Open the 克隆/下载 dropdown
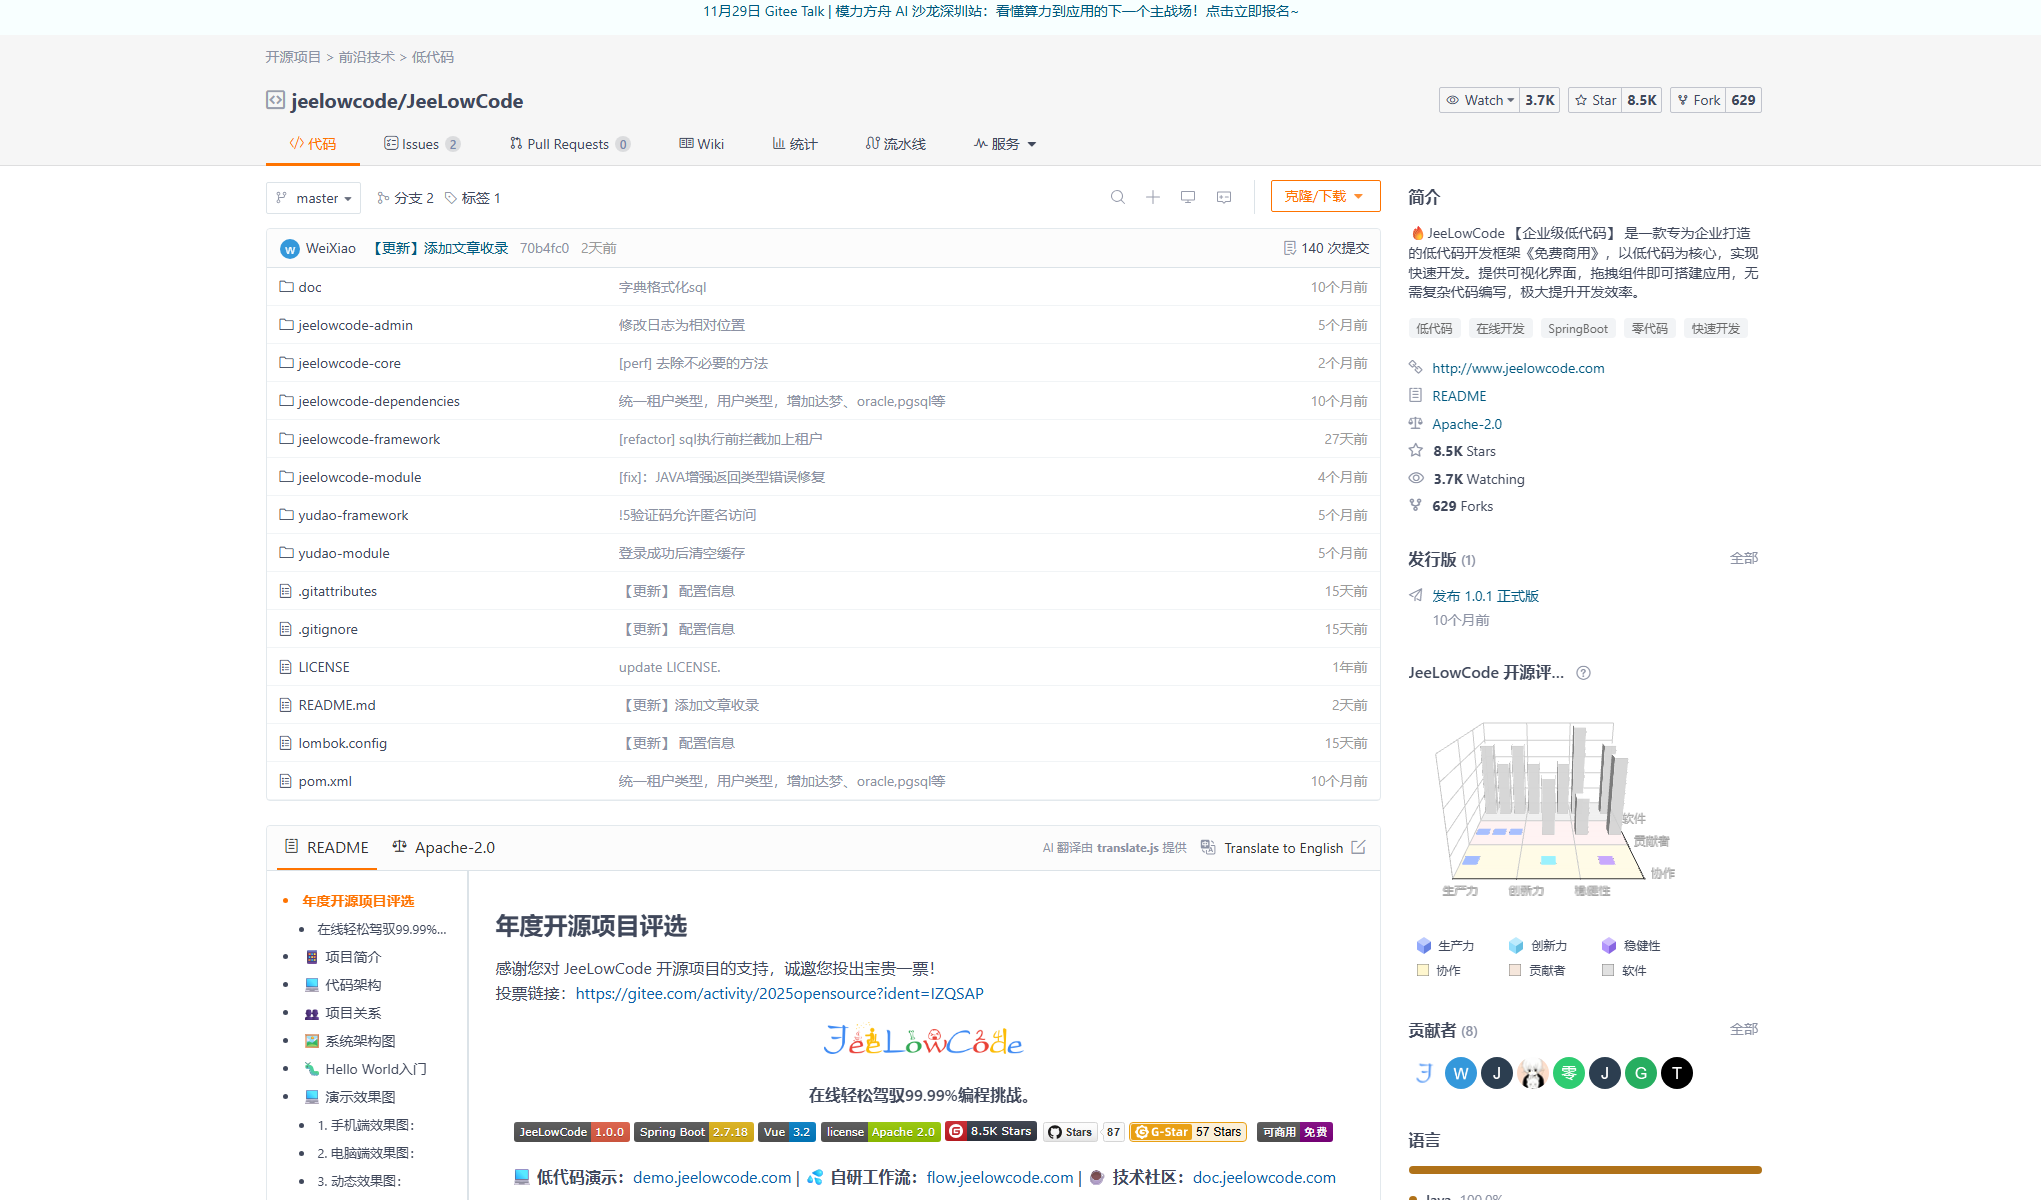Viewport: 2041px width, 1200px height. pyautogui.click(x=1325, y=195)
